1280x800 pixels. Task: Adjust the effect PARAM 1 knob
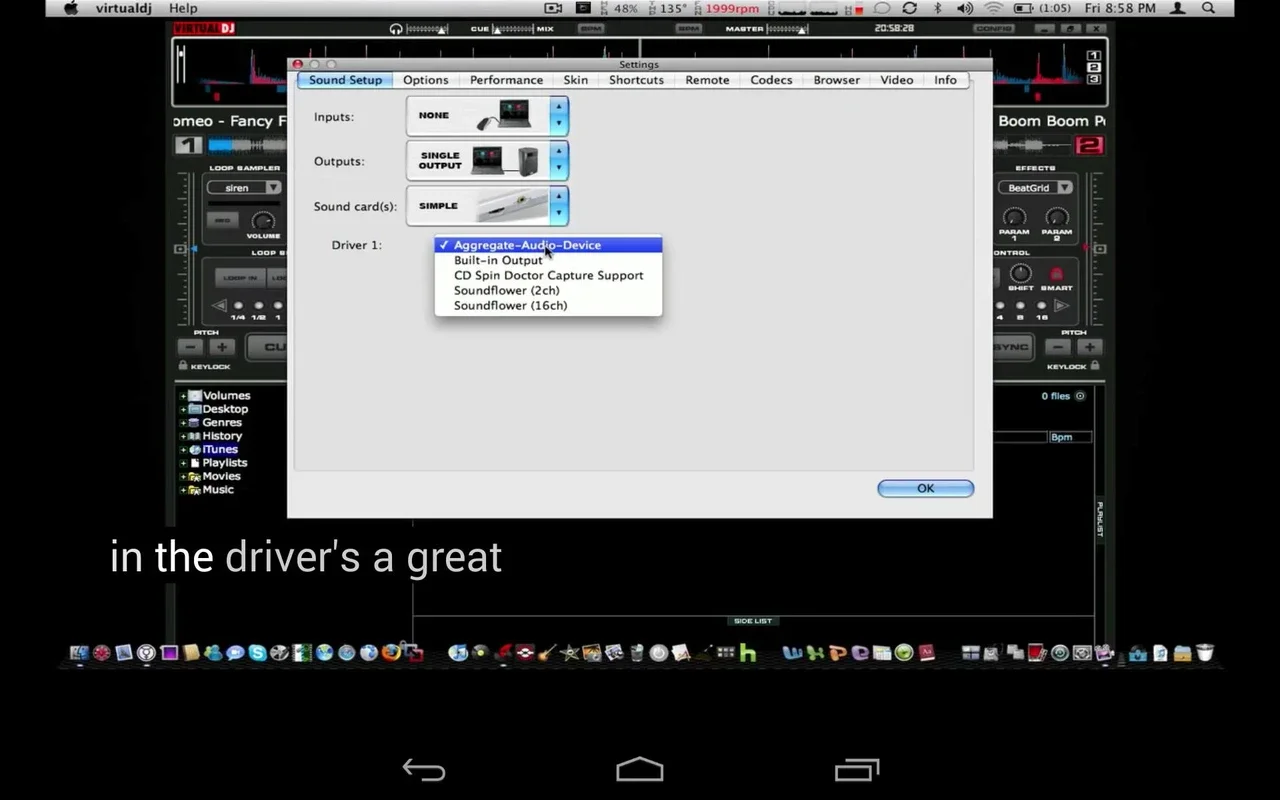pos(1014,217)
